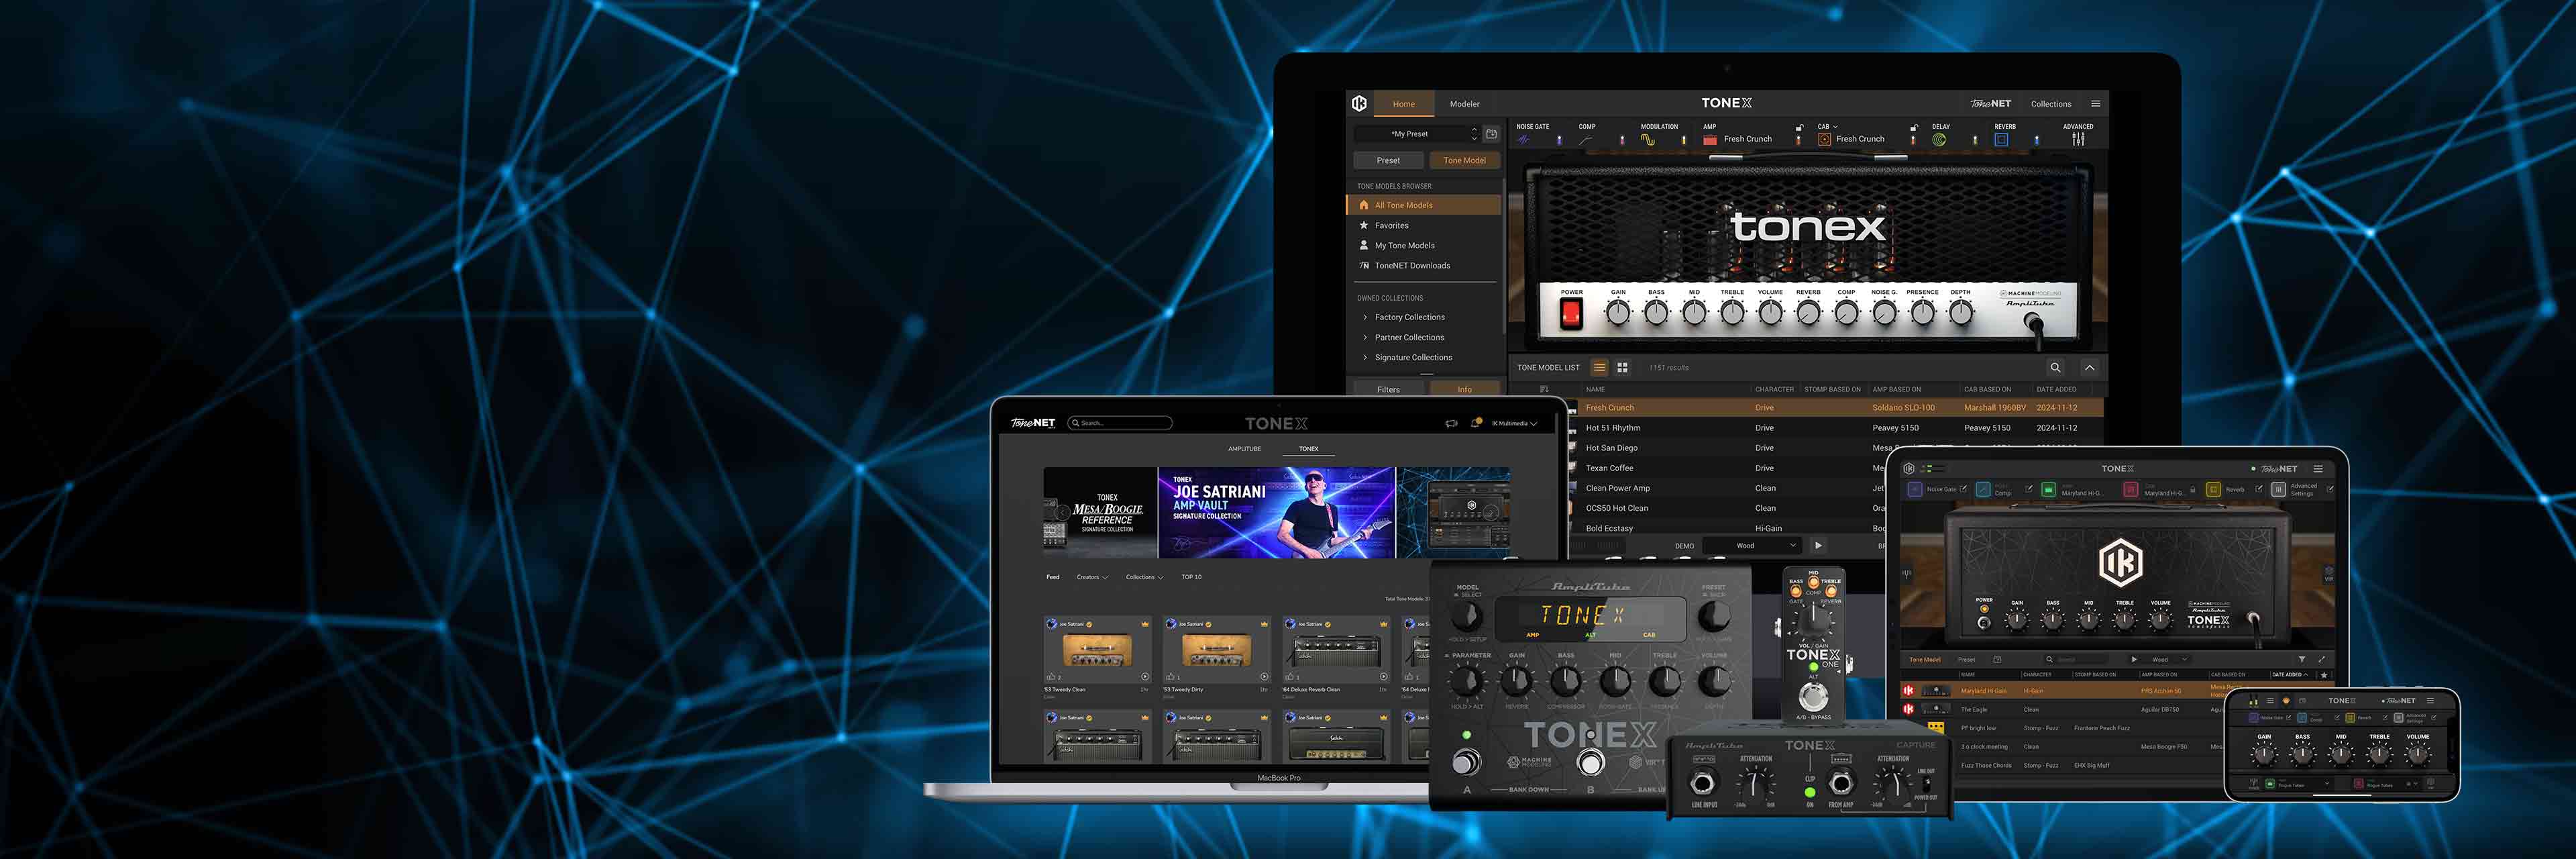Step the My Preset selector arrows
Image resolution: width=2576 pixels, height=859 pixels.
coord(1473,133)
